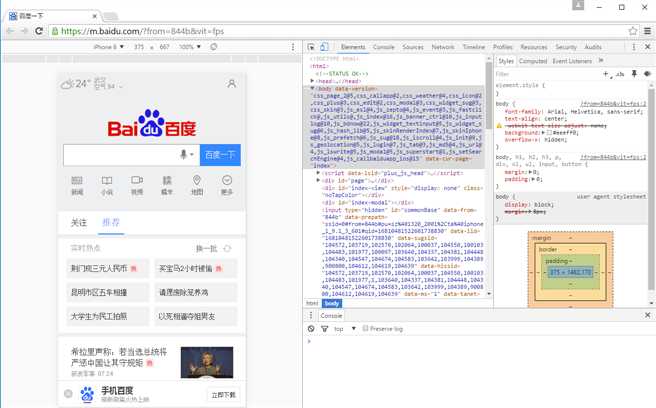This screenshot has width=656, height=408.
Task: Open DevTools customize three-dot menu
Action: pos(634,47)
